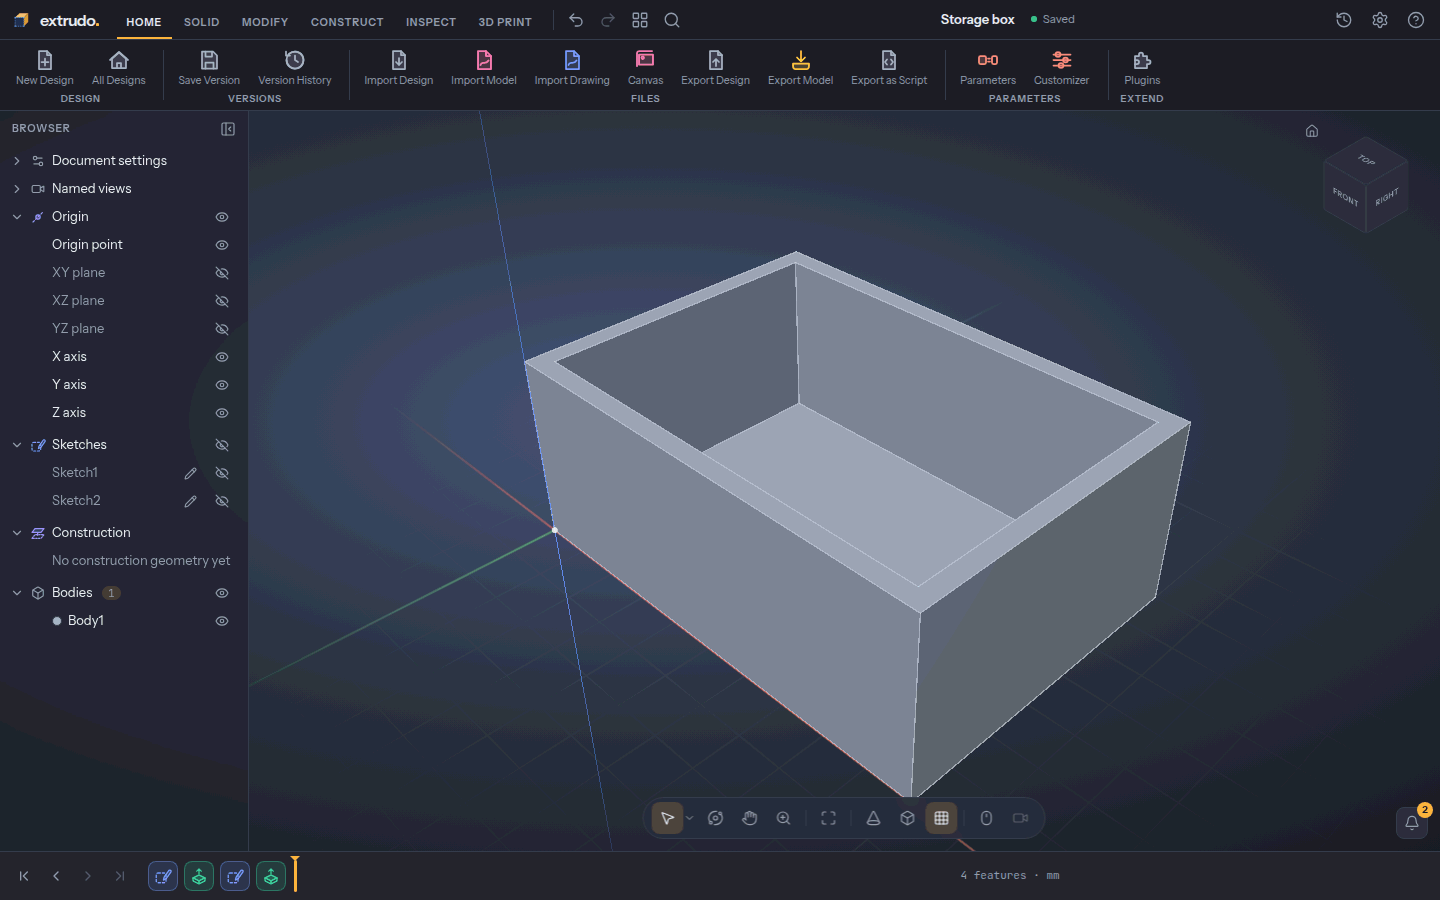Show the YZ plane
Screen dimensions: 1440x900
[x=222, y=329]
